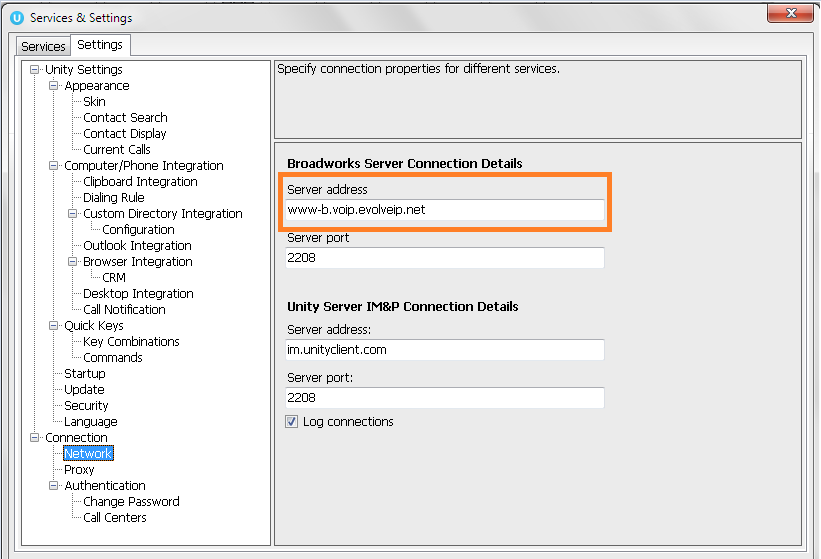Collapse the Unity Settings tree node
This screenshot has width=821, height=559.
35,70
